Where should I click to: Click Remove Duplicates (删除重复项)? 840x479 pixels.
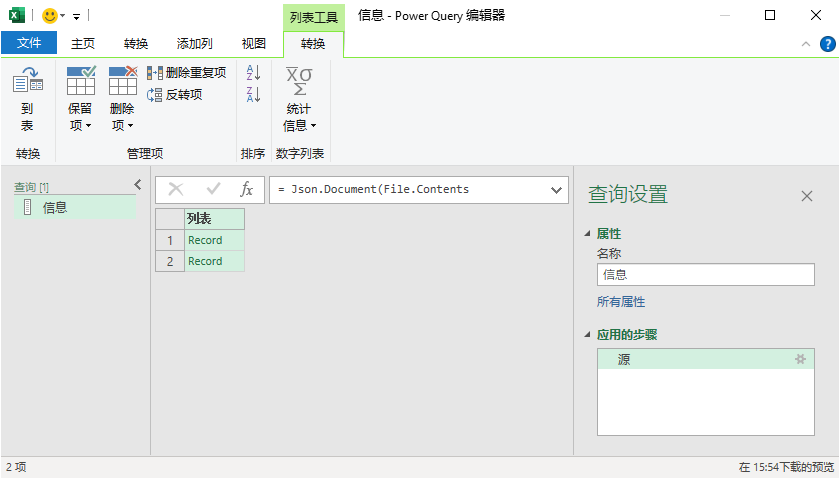(x=186, y=72)
